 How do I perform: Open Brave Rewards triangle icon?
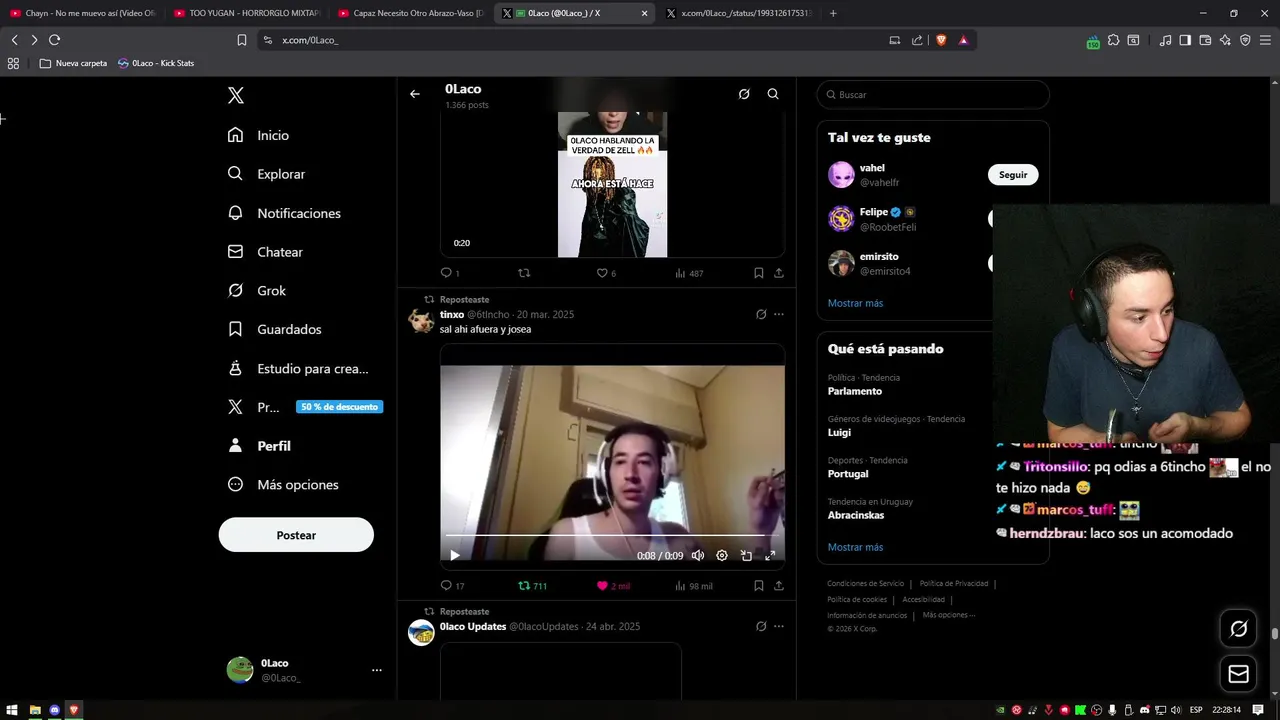(964, 40)
